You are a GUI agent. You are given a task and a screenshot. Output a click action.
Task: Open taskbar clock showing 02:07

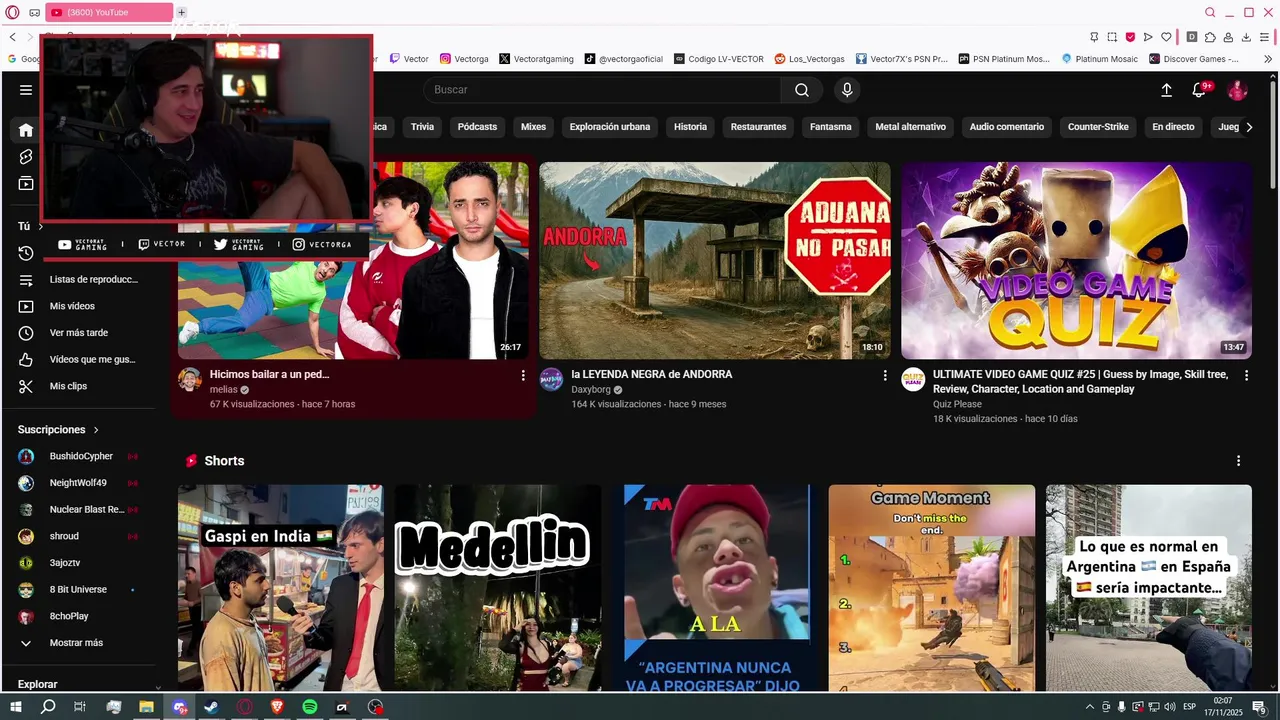tap(1222, 707)
